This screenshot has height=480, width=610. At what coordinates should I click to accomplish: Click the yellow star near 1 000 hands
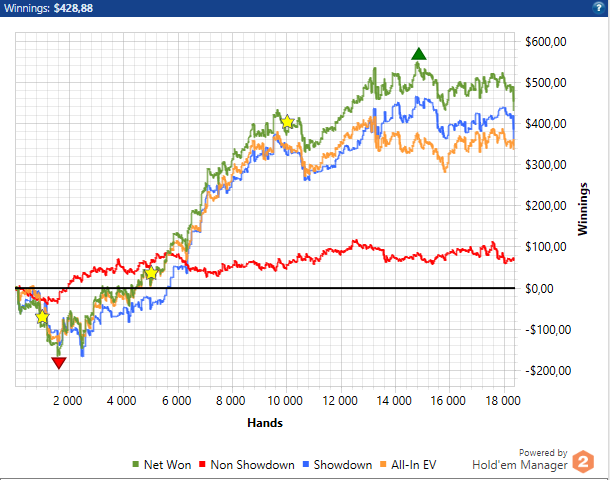pyautogui.click(x=42, y=317)
